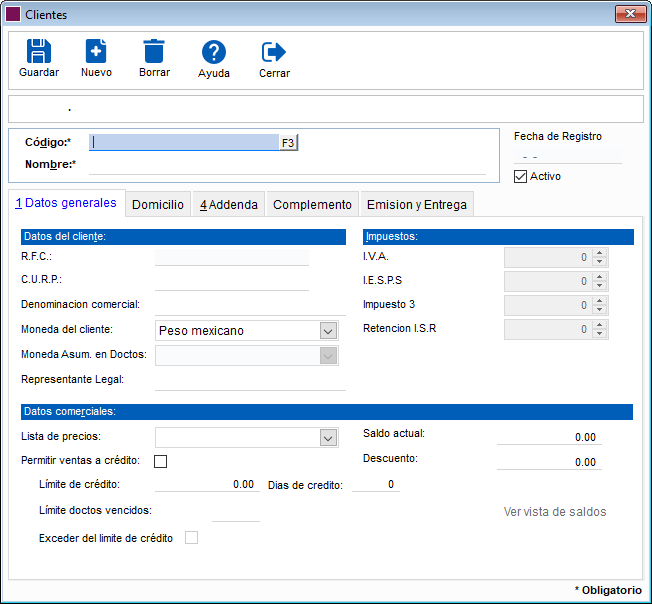
Task: Click the Nuevo new record icon
Action: click(96, 52)
